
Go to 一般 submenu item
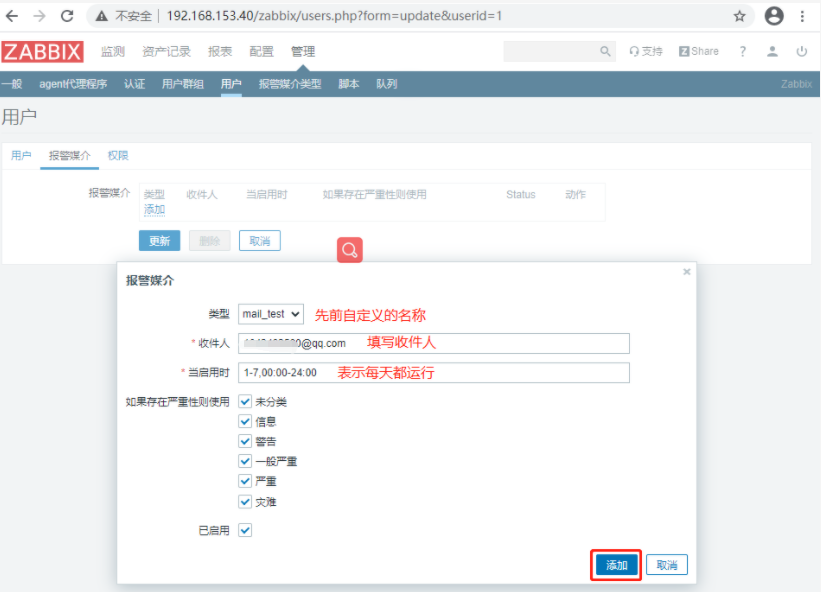tap(12, 84)
